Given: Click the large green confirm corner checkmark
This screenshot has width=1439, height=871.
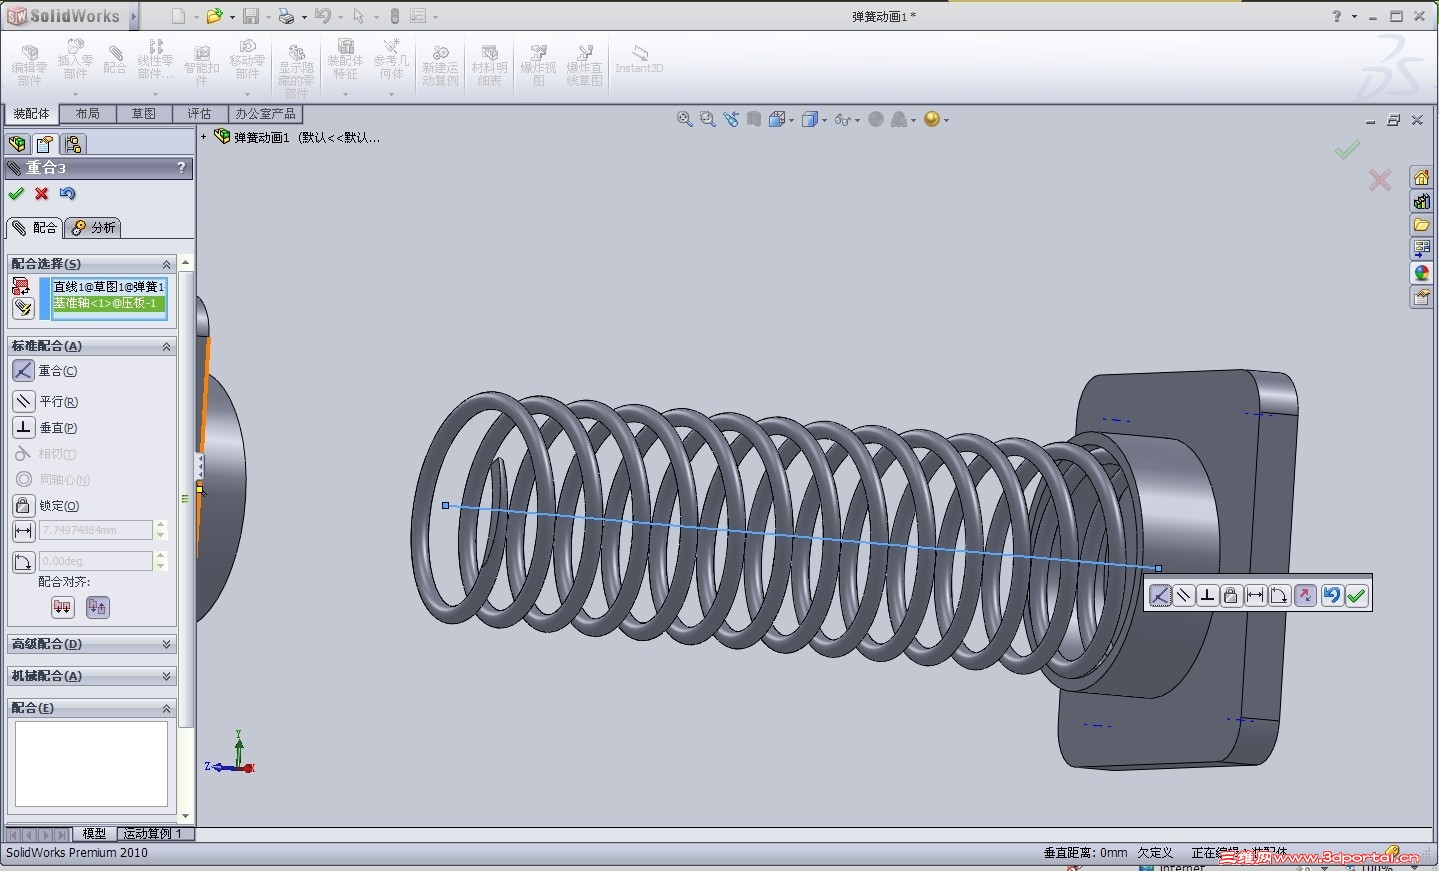Looking at the screenshot, I should pos(1348,149).
